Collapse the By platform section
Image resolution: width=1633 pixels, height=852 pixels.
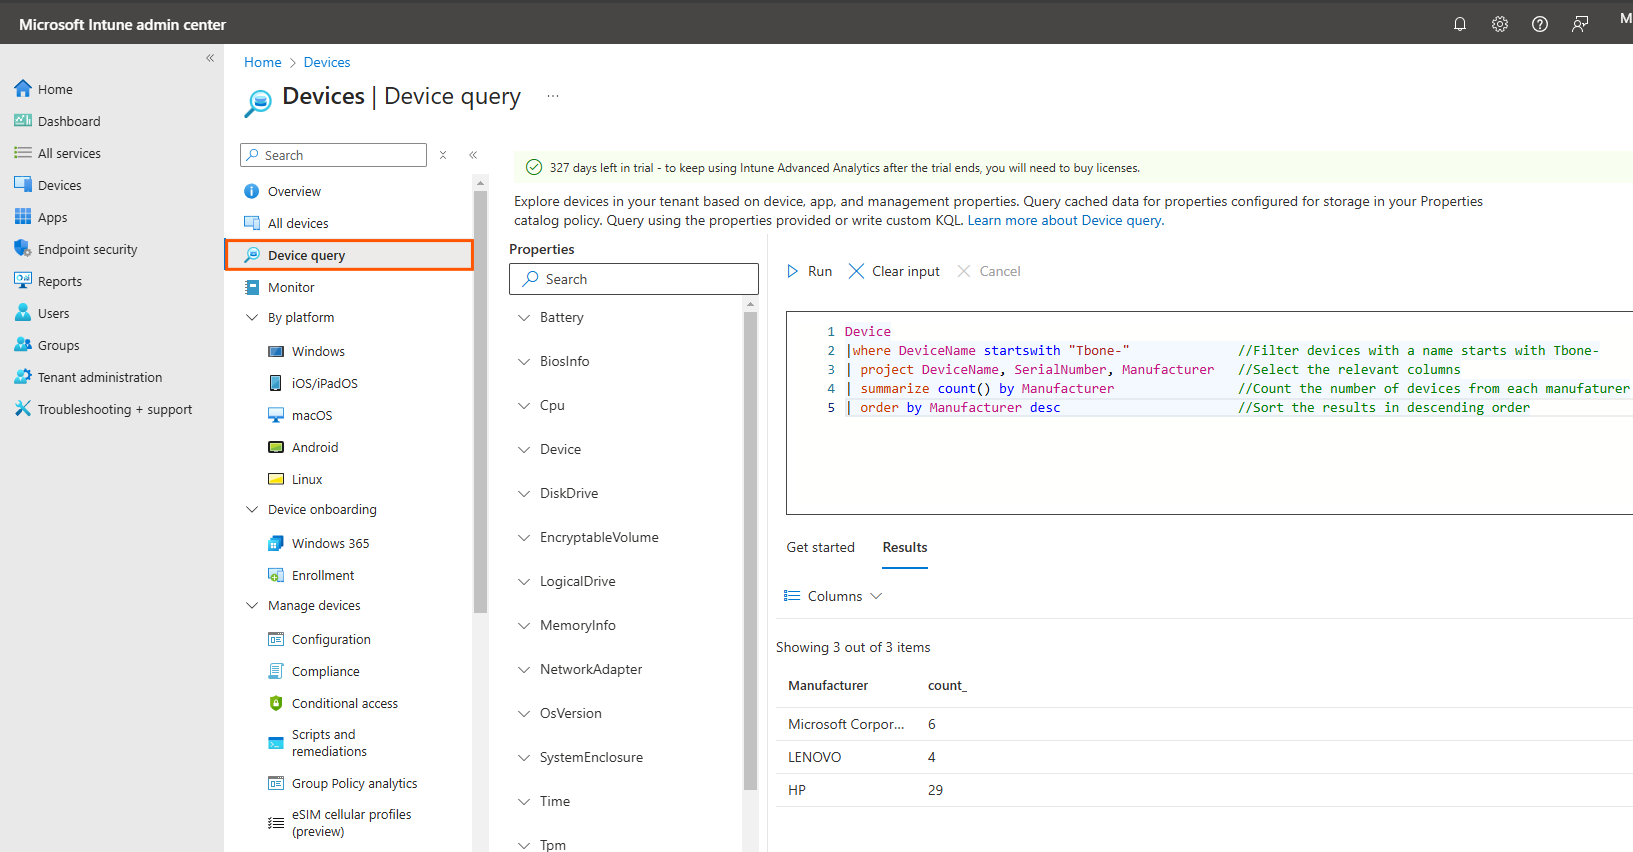(x=252, y=317)
